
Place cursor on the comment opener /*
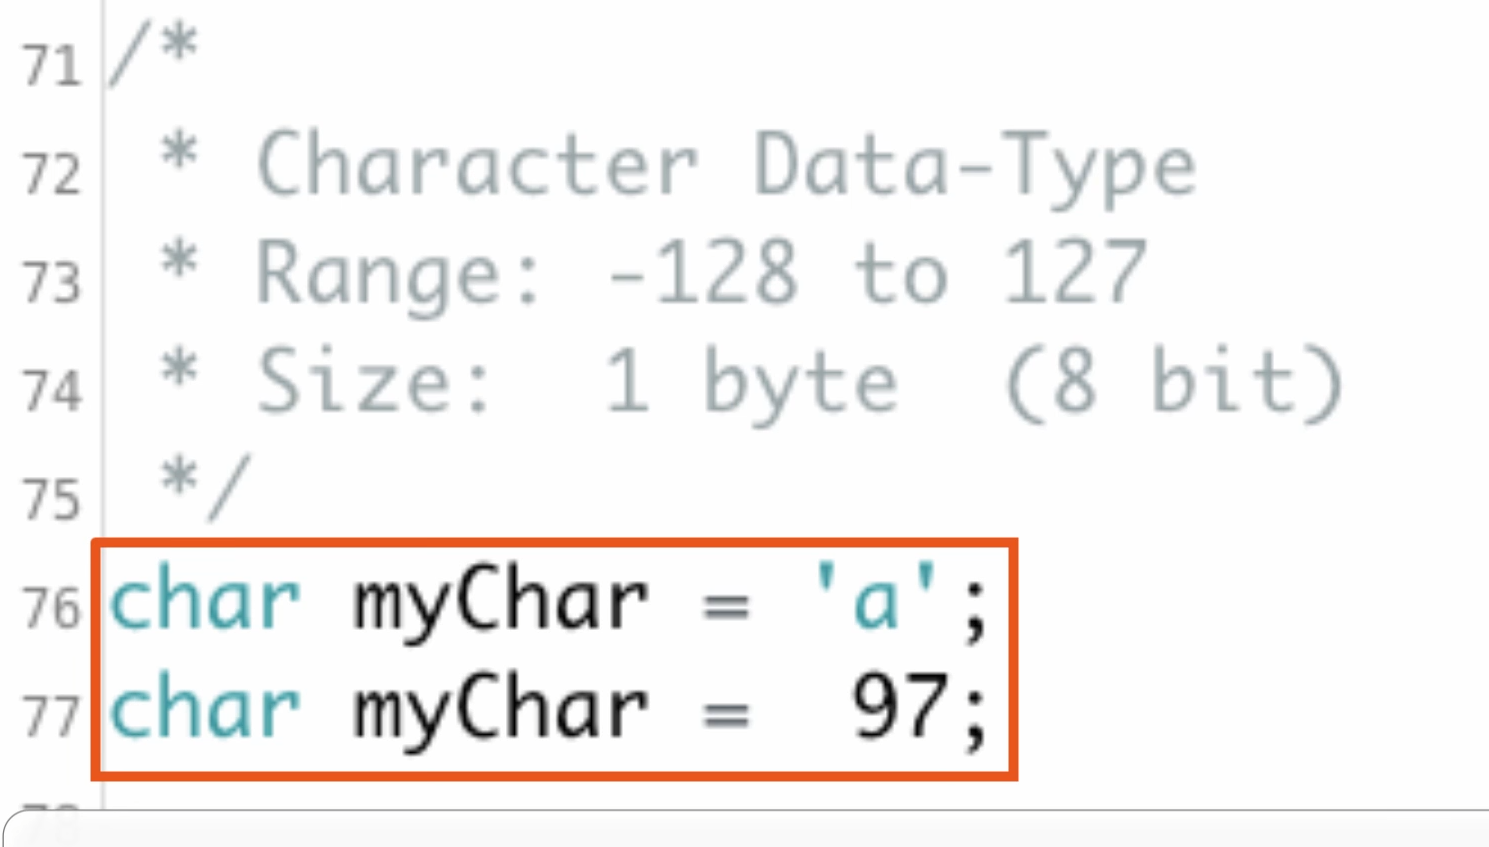coord(153,56)
